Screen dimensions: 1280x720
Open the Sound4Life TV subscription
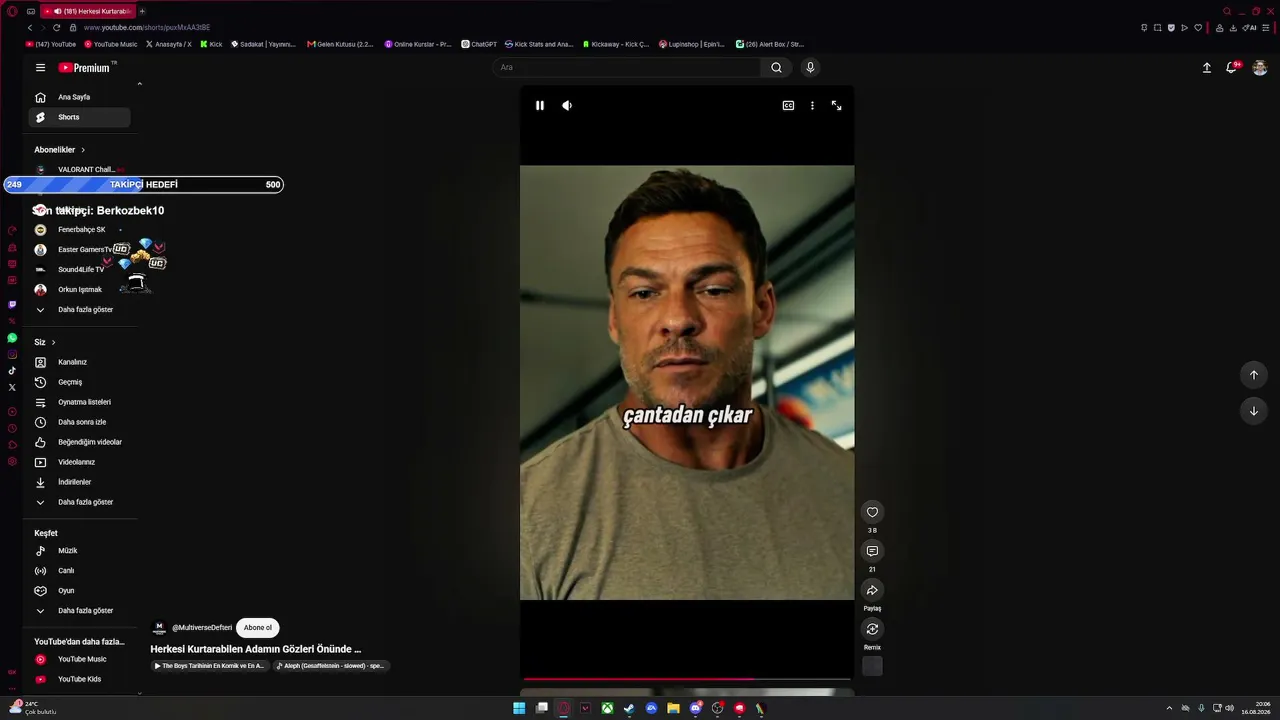click(x=80, y=270)
